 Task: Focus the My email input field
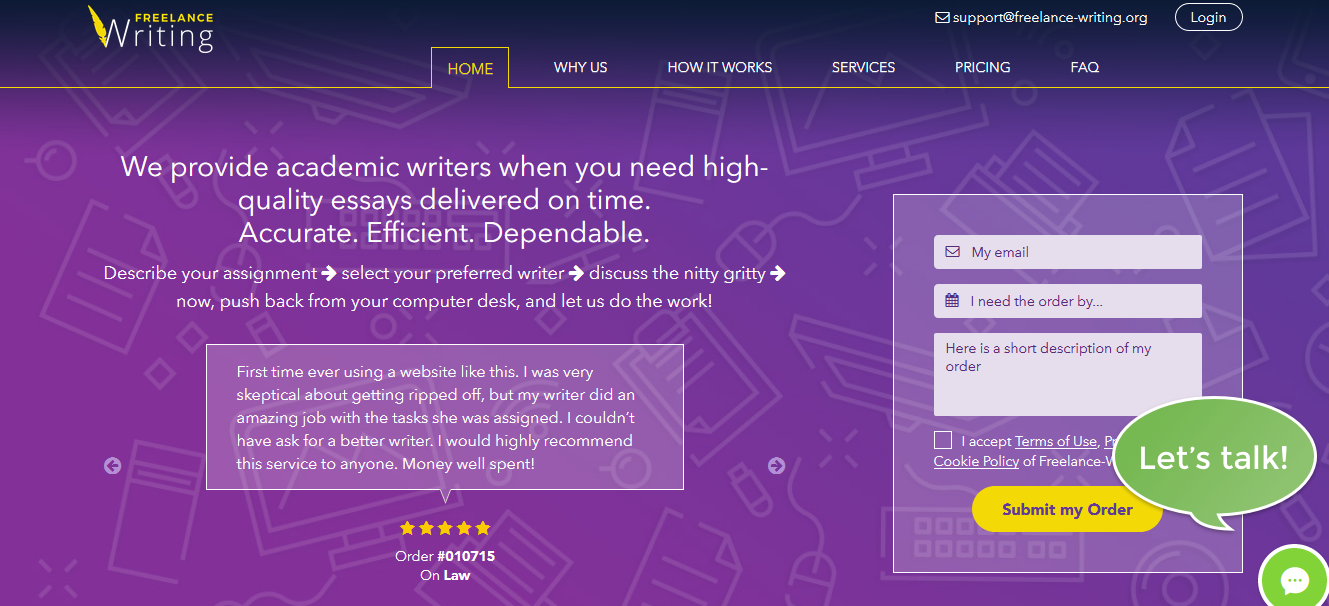click(1068, 252)
